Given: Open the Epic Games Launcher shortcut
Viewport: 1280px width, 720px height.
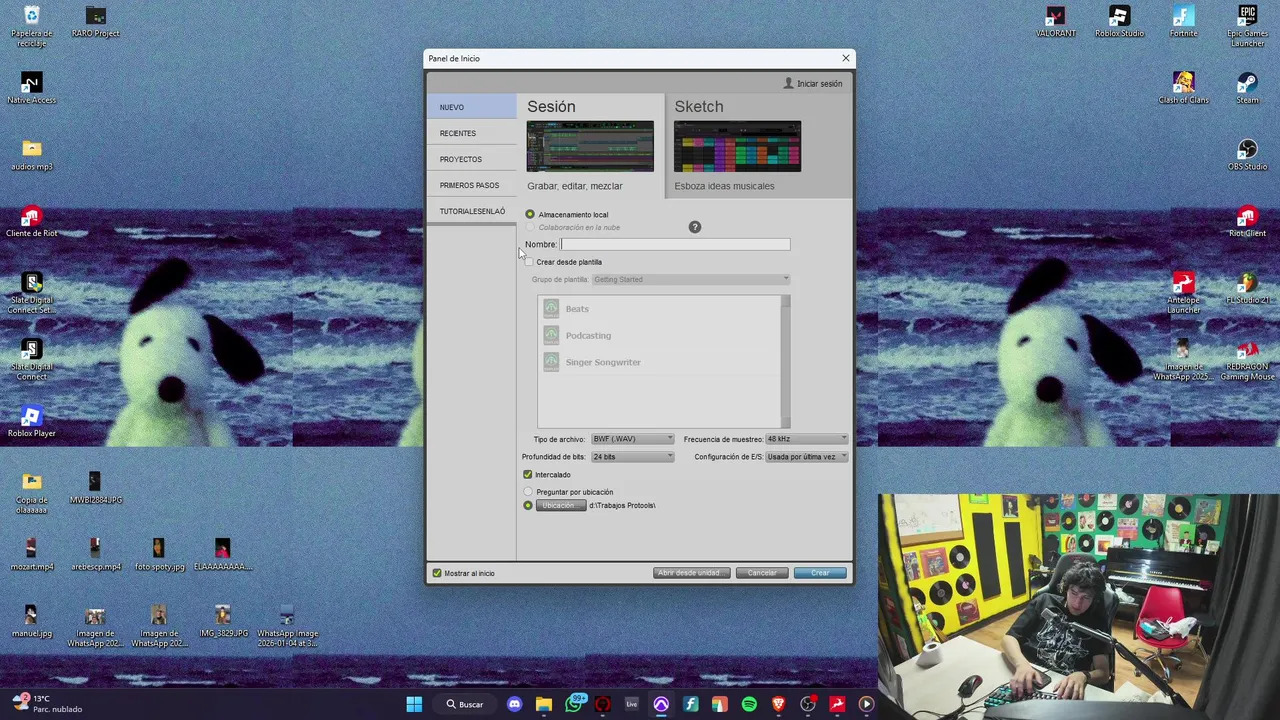Looking at the screenshot, I should click(x=1247, y=27).
